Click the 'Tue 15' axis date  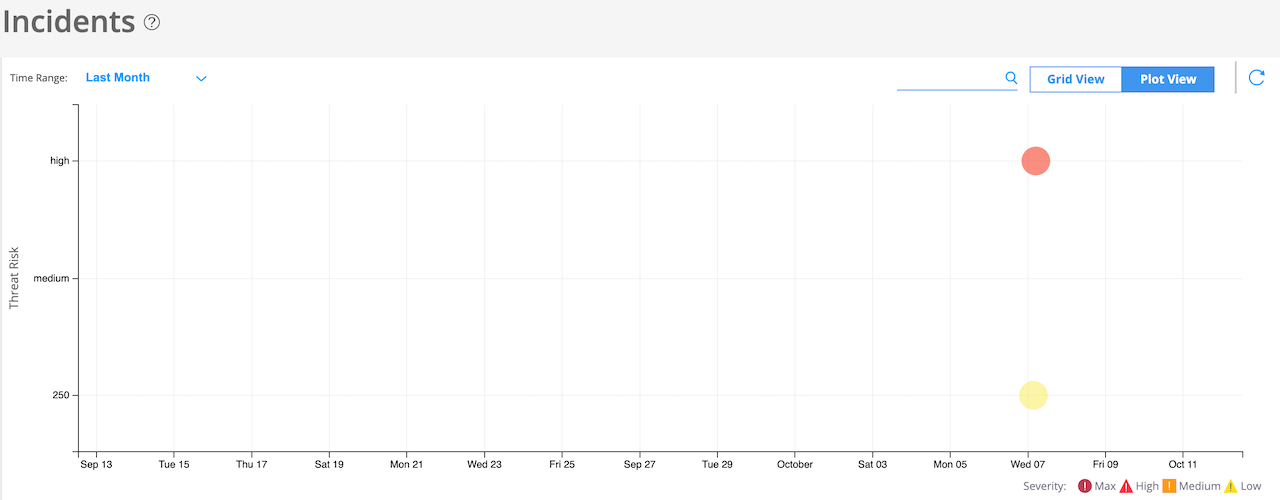pyautogui.click(x=174, y=464)
